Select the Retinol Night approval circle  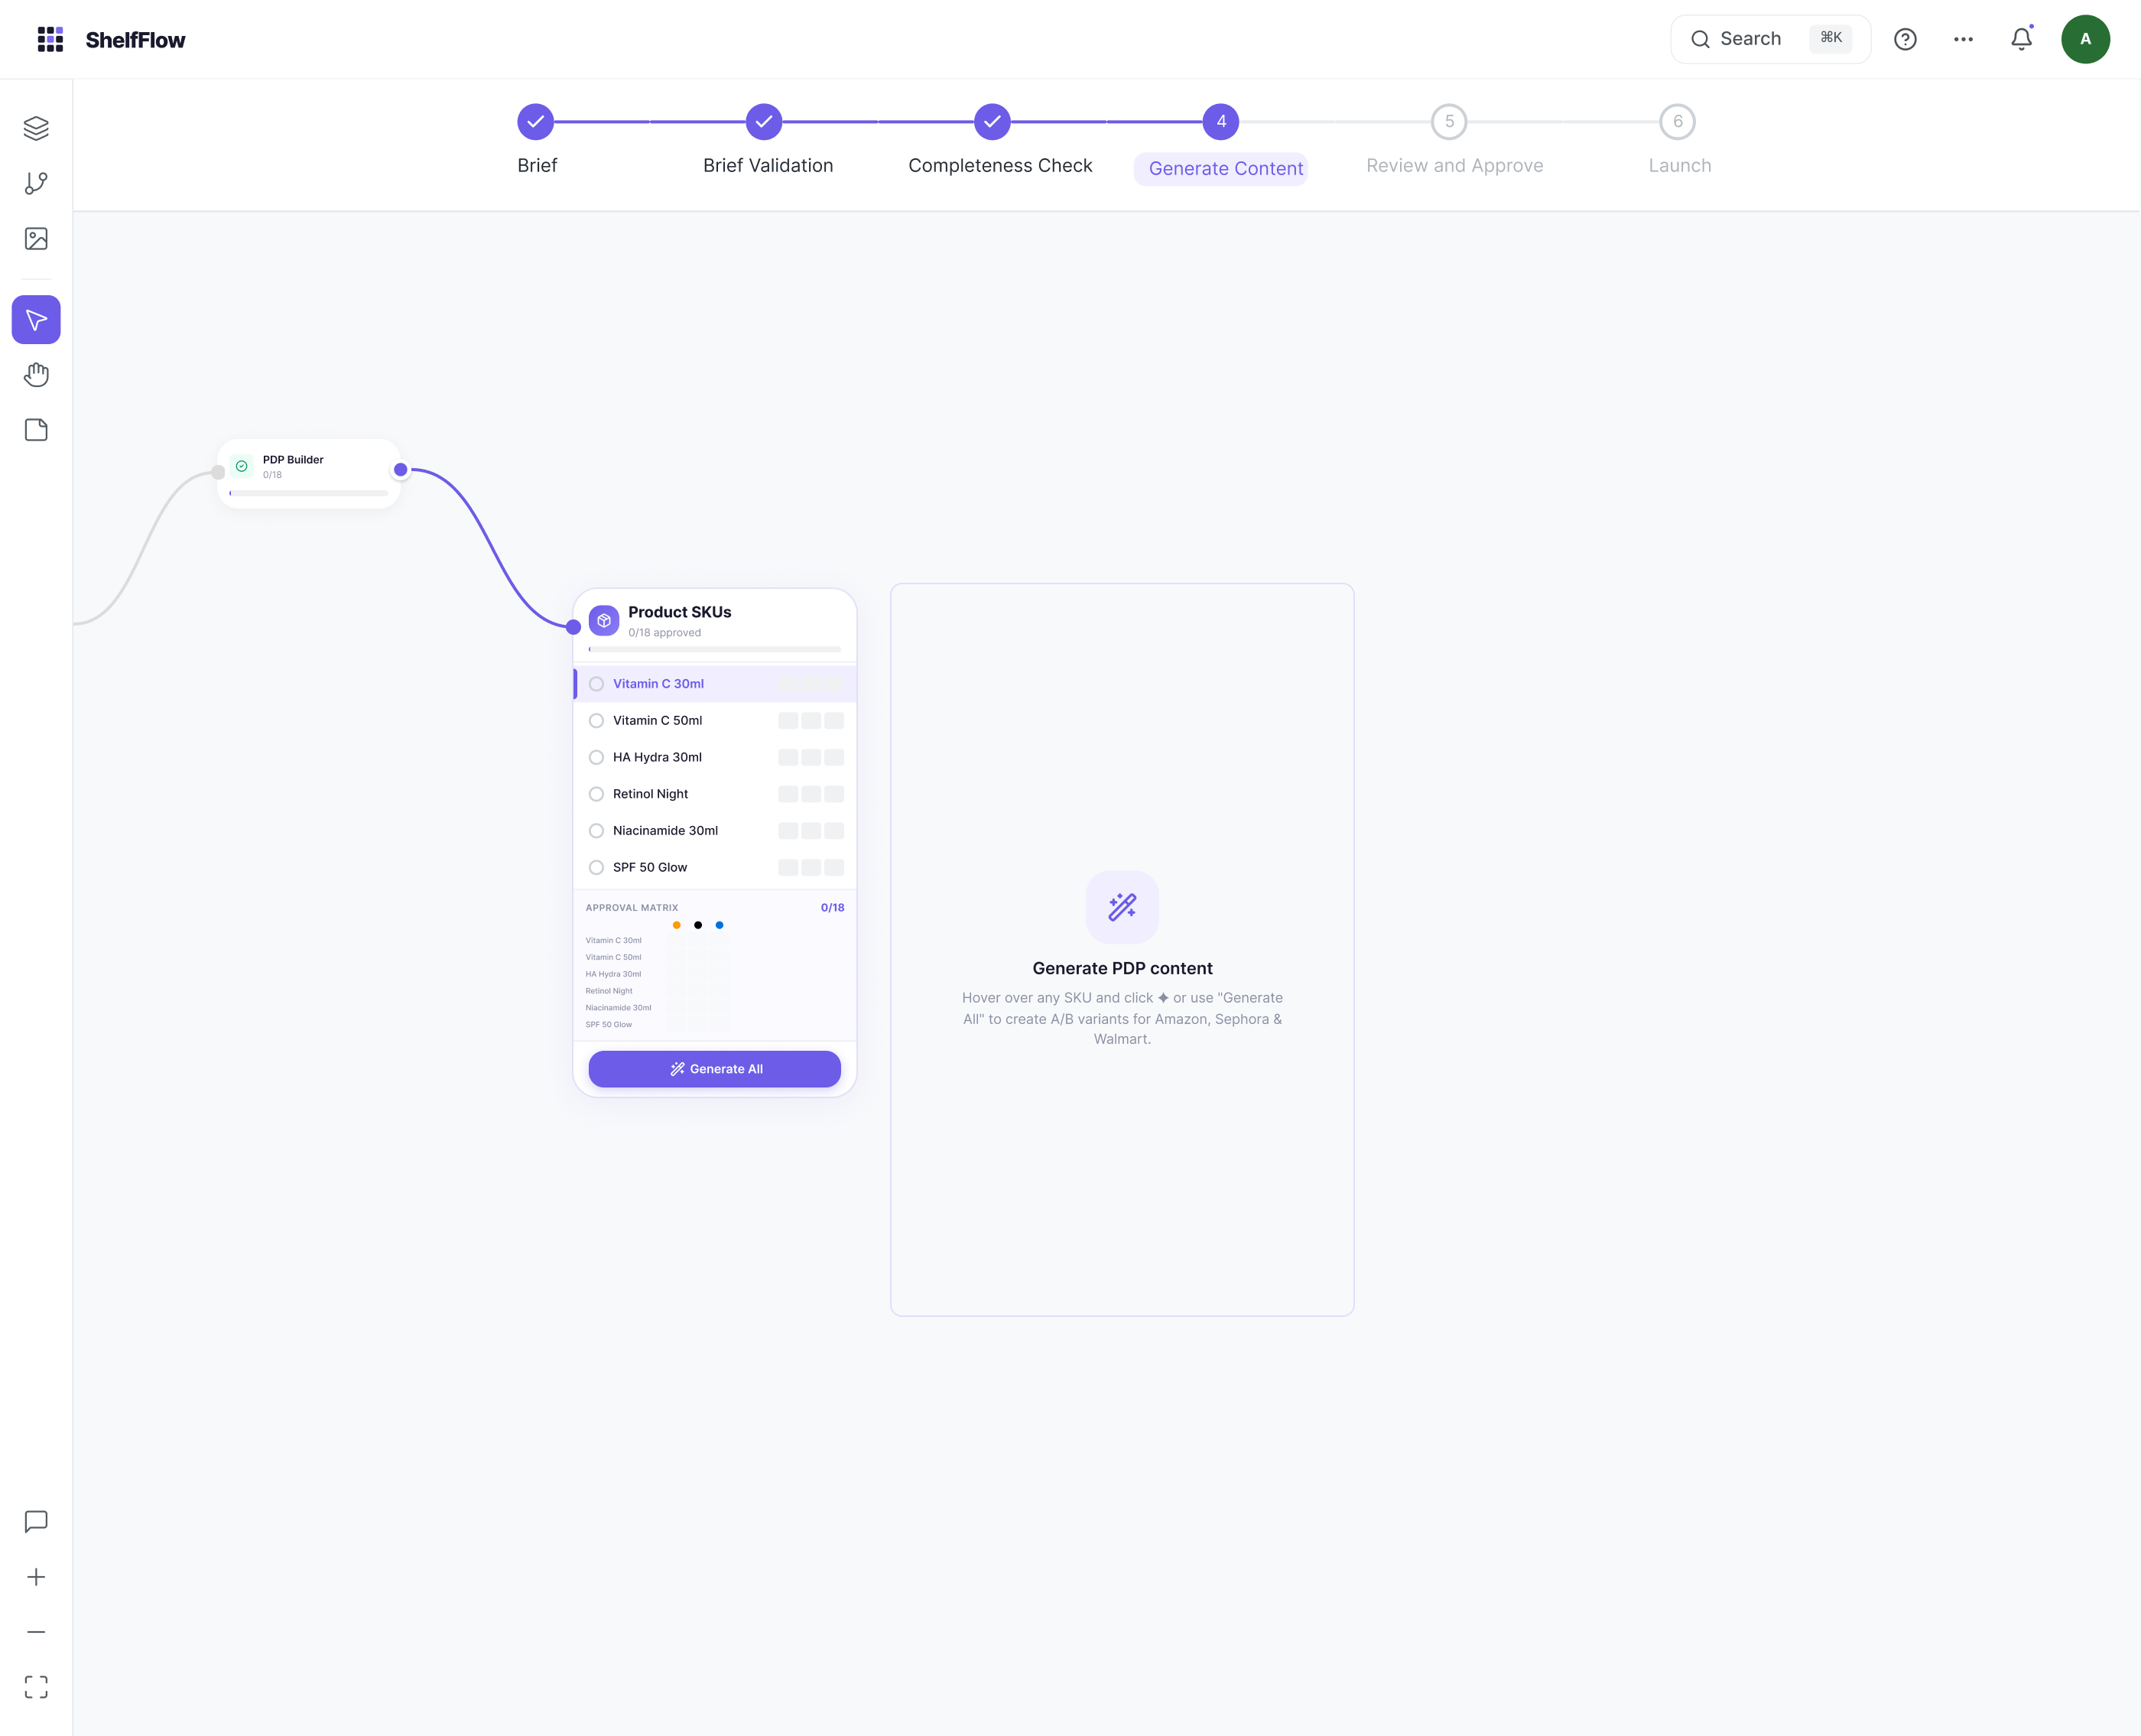coord(598,793)
